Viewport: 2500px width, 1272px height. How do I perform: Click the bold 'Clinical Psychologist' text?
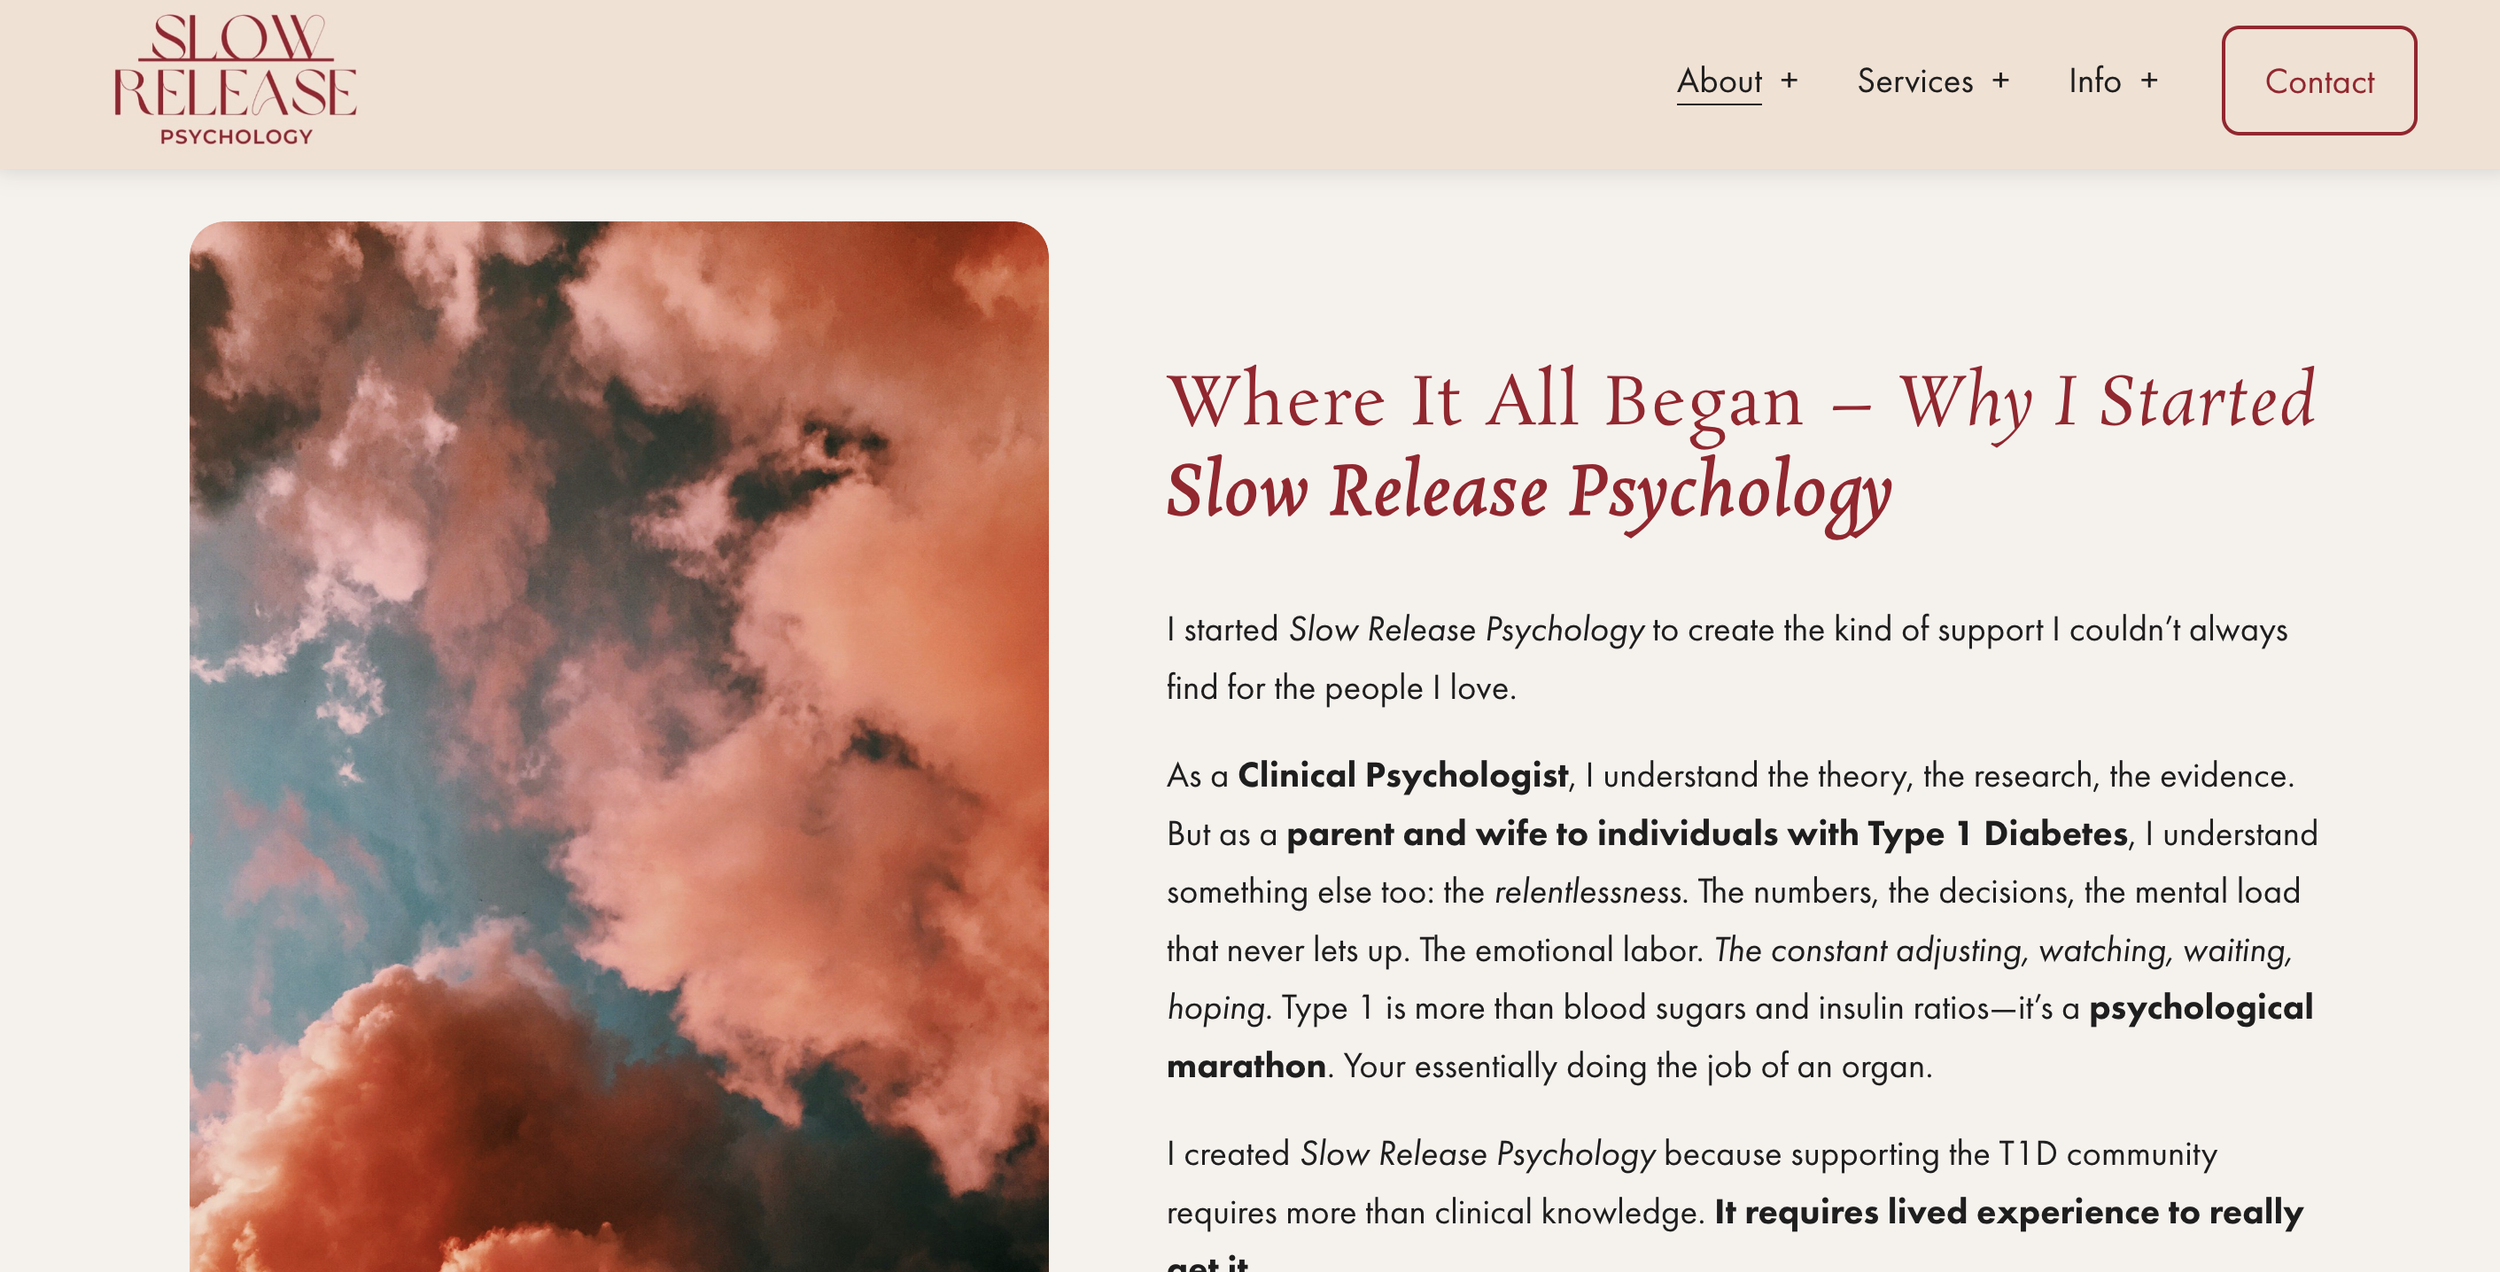click(x=1403, y=776)
